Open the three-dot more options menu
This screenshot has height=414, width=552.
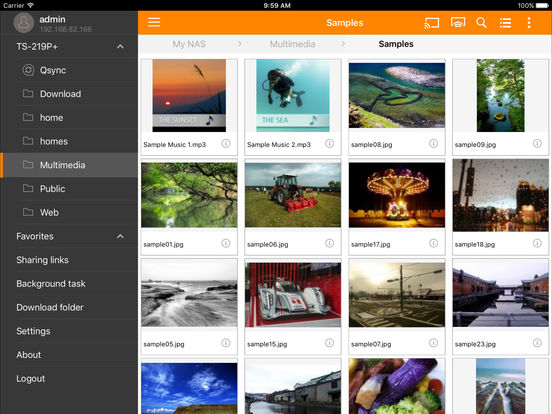(529, 23)
